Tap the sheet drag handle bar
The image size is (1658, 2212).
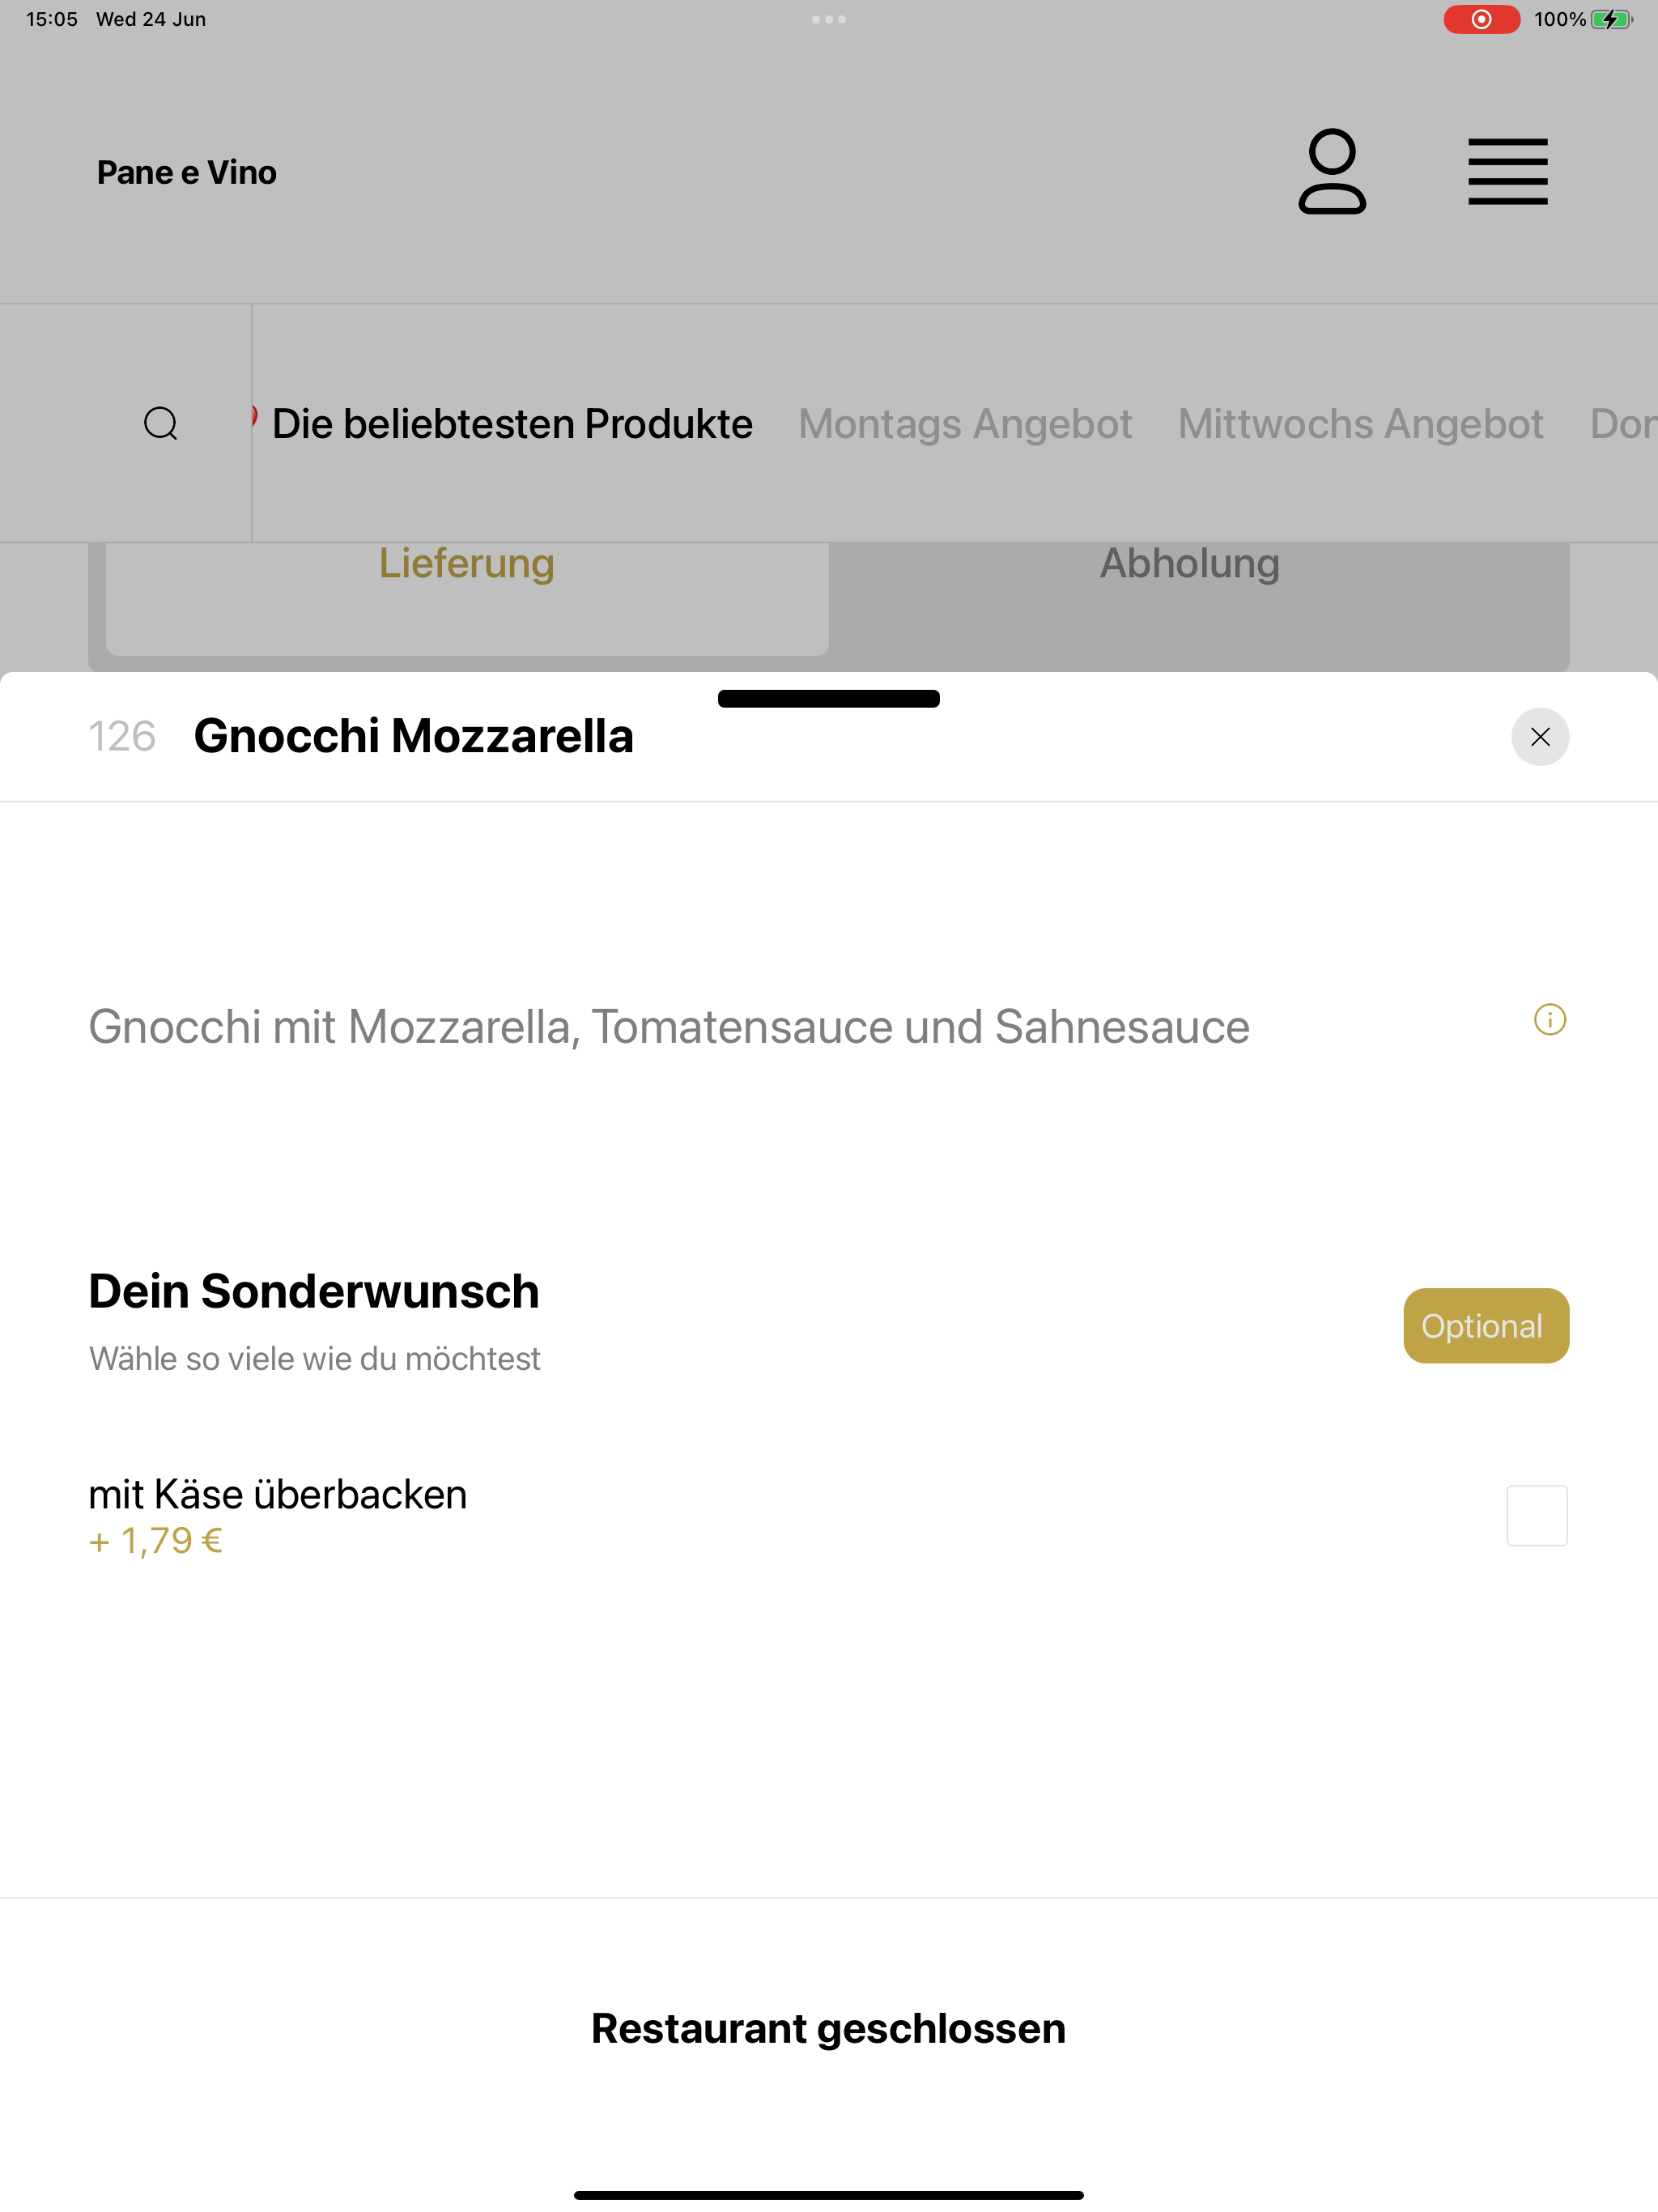[x=829, y=699]
